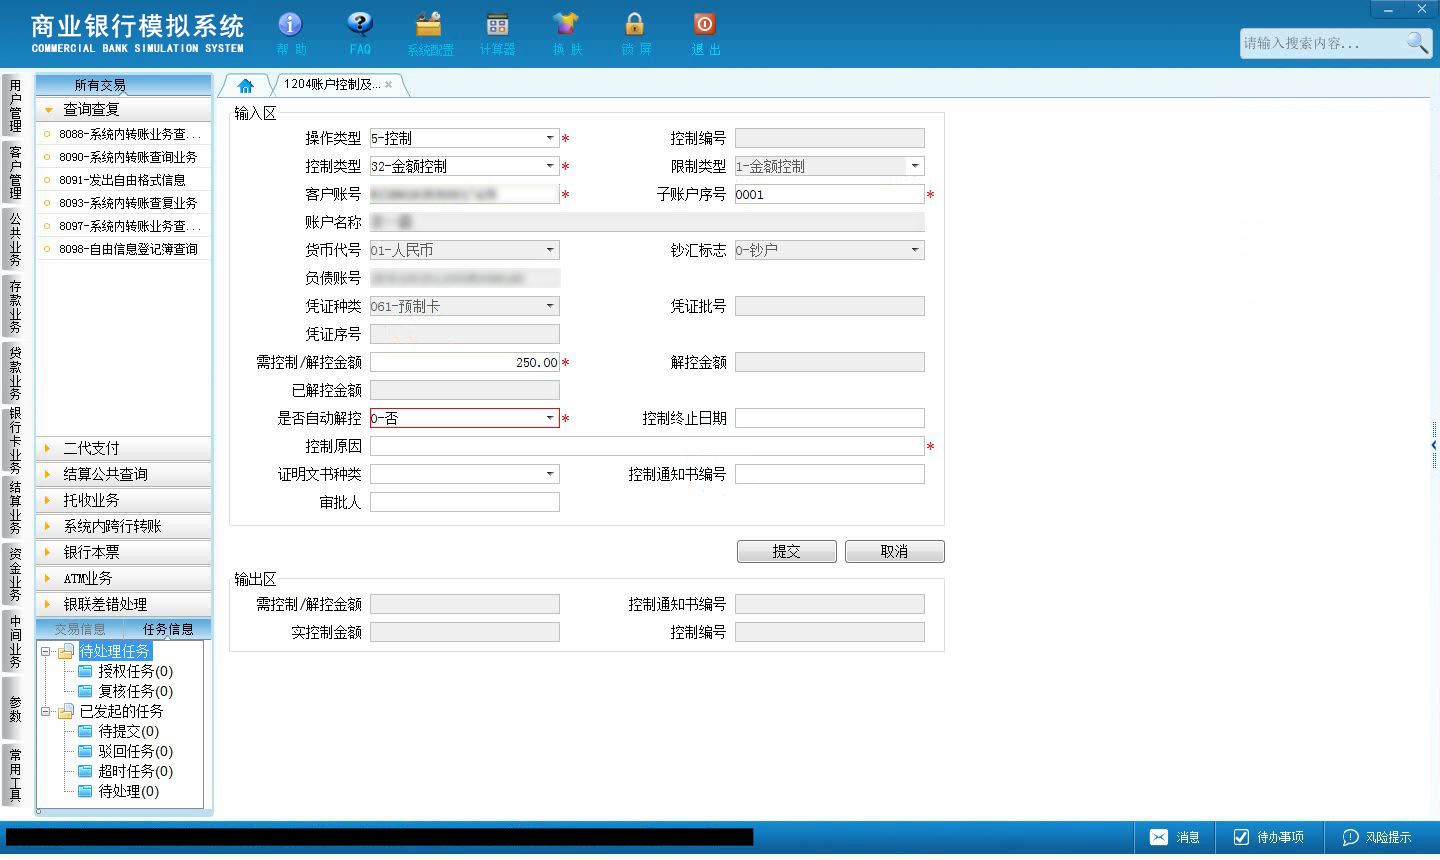
Task: Click the 提交 submit button
Action: click(x=786, y=551)
